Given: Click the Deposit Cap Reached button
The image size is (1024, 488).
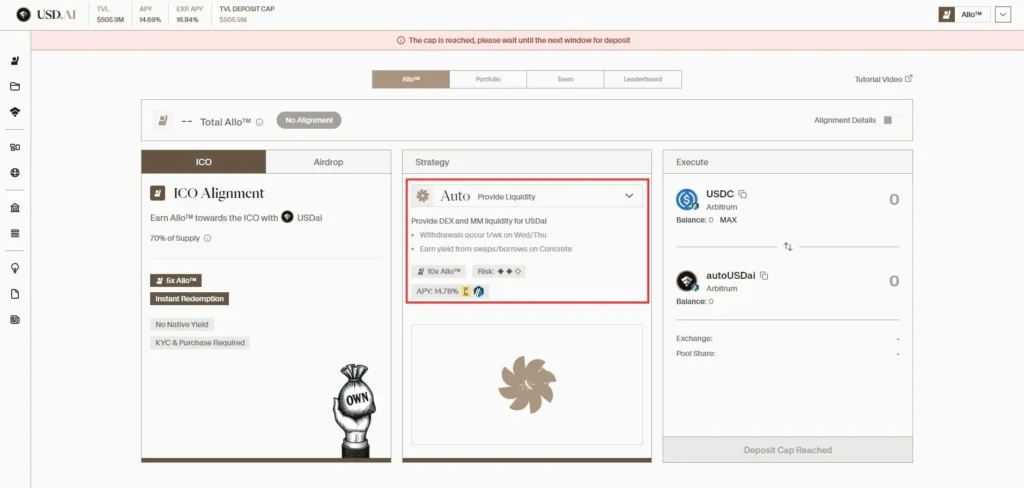Looking at the screenshot, I should [x=787, y=450].
